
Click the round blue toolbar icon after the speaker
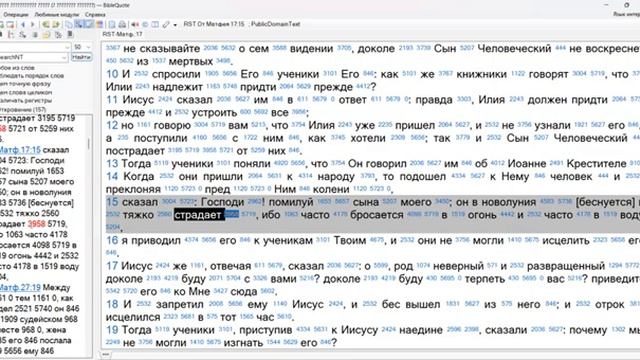coord(145,24)
